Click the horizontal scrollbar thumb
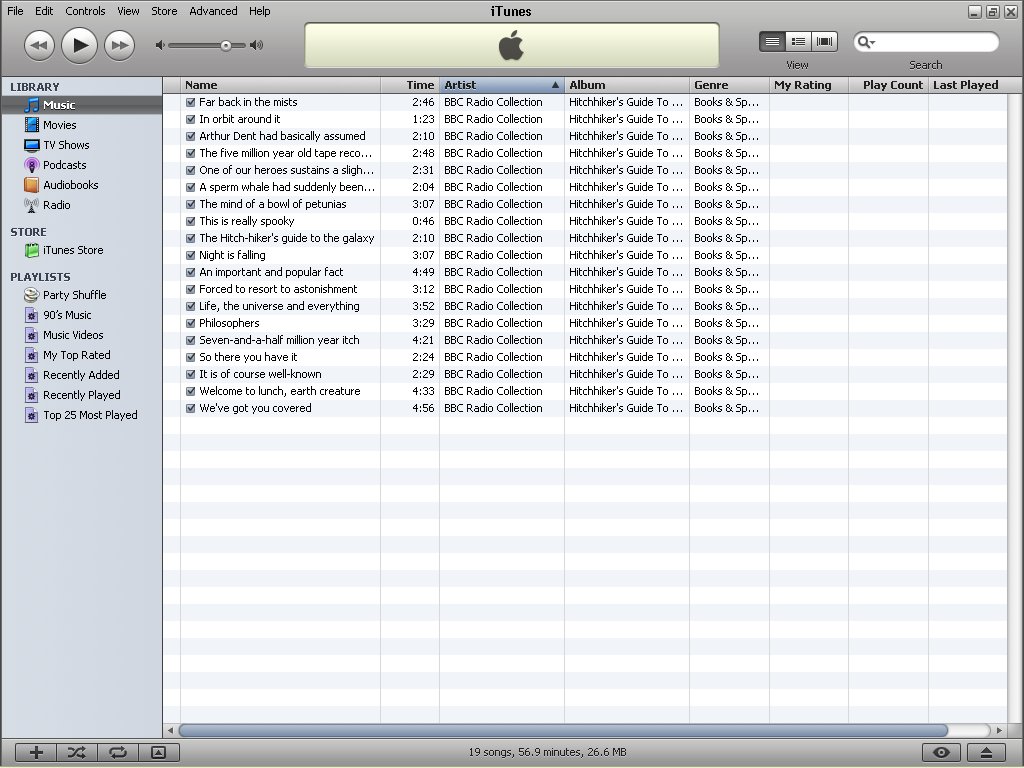Screen dimensions: 1024x768 pos(563,730)
